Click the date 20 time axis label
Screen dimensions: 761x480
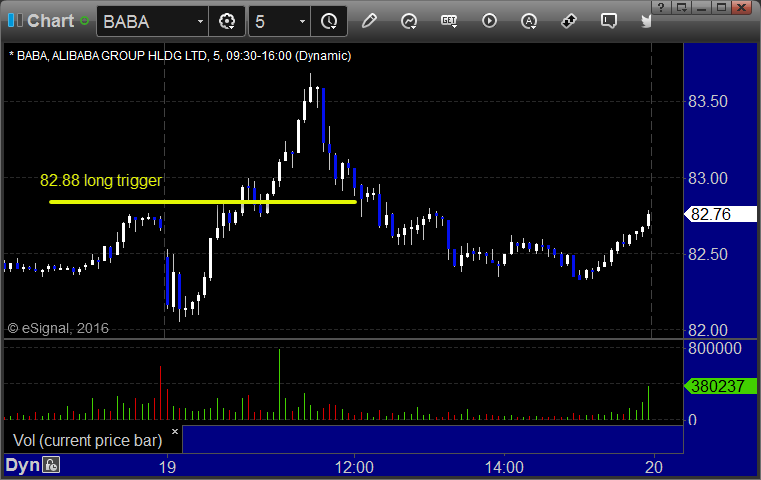pos(654,467)
